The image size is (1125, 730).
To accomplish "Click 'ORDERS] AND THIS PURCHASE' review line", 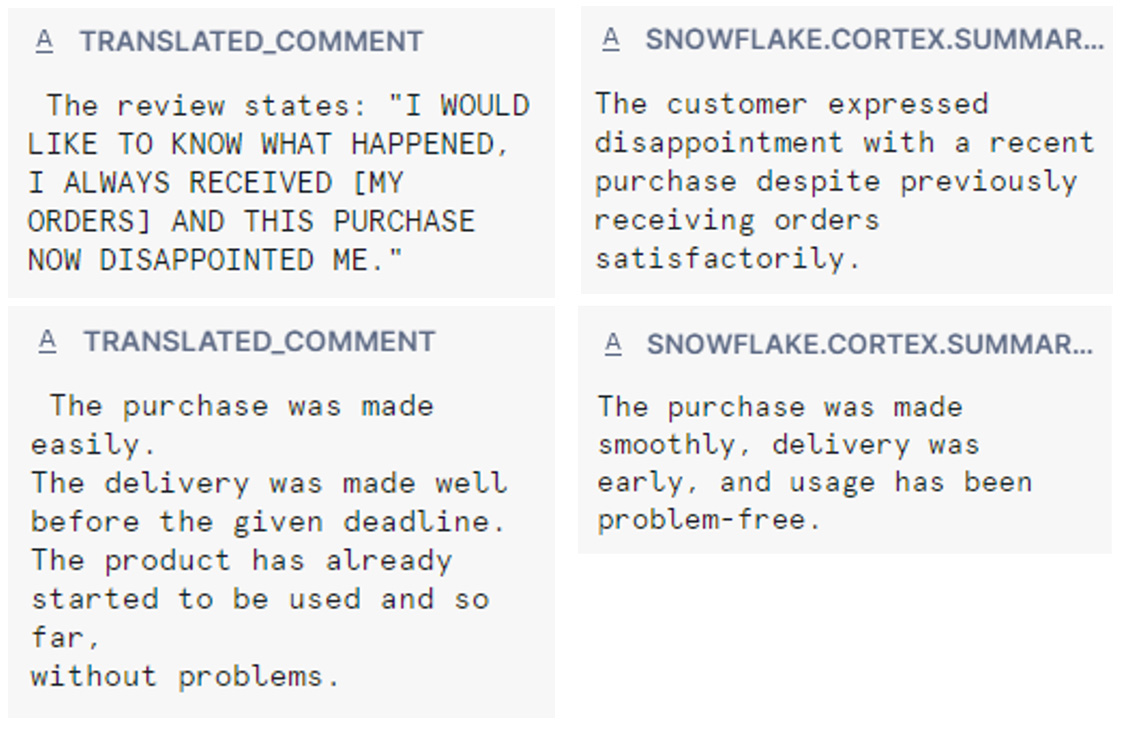I will coord(251,221).
